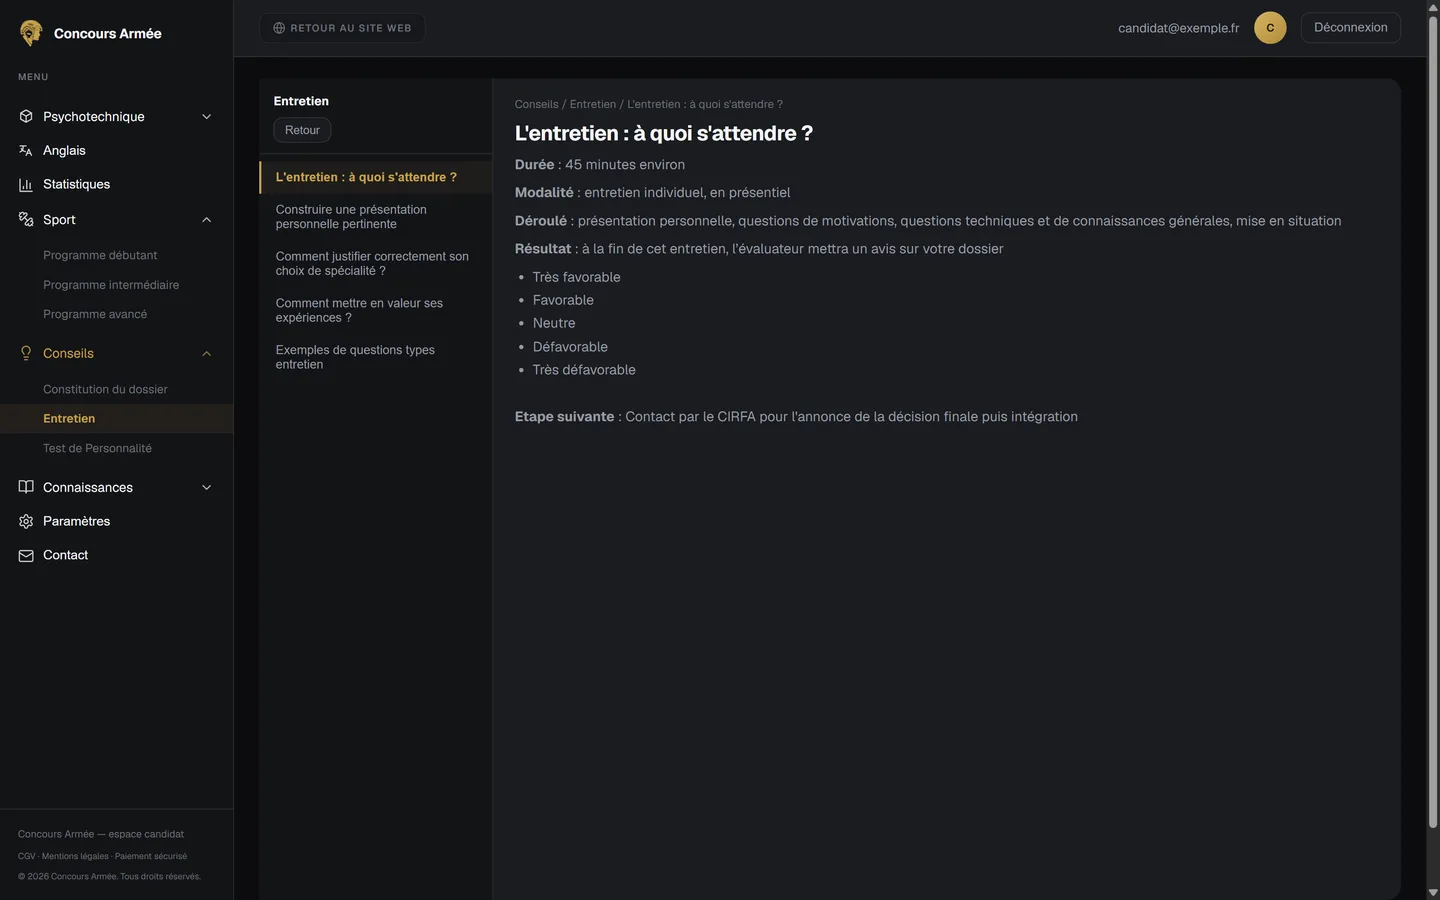Open Test de Personnalité
The height and width of the screenshot is (900, 1440).
pos(97,448)
